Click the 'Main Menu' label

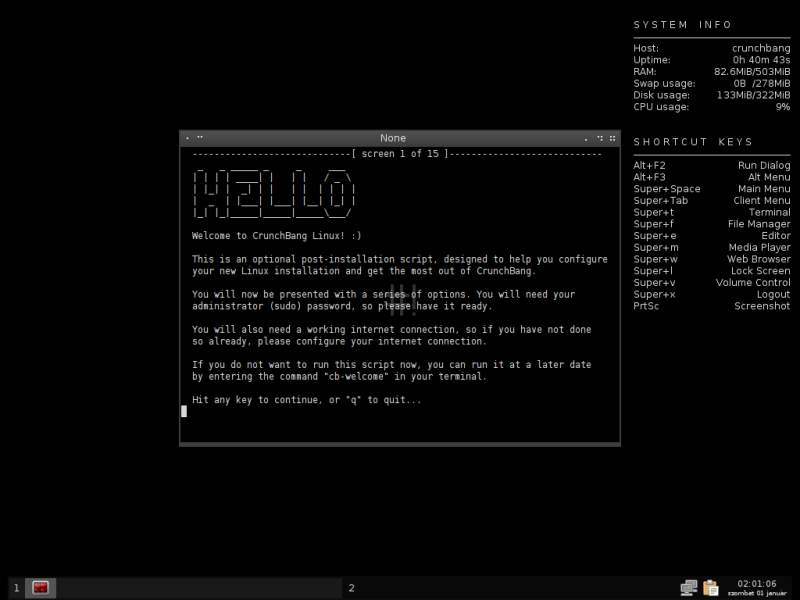tap(764, 189)
